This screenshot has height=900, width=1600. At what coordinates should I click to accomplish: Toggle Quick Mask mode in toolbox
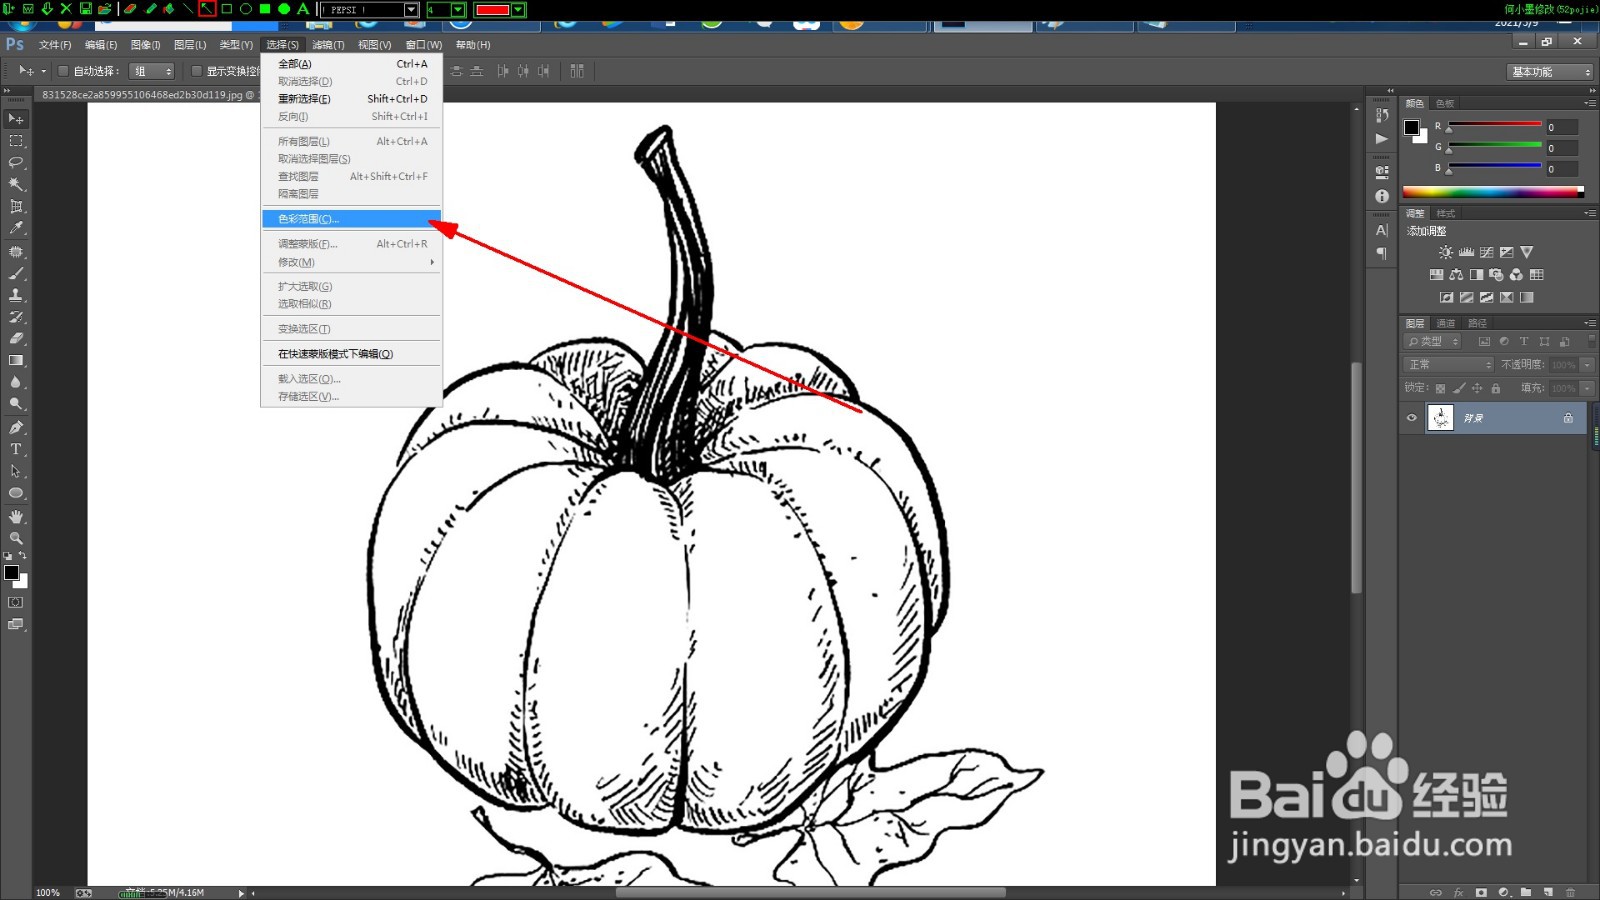pyautogui.click(x=16, y=602)
